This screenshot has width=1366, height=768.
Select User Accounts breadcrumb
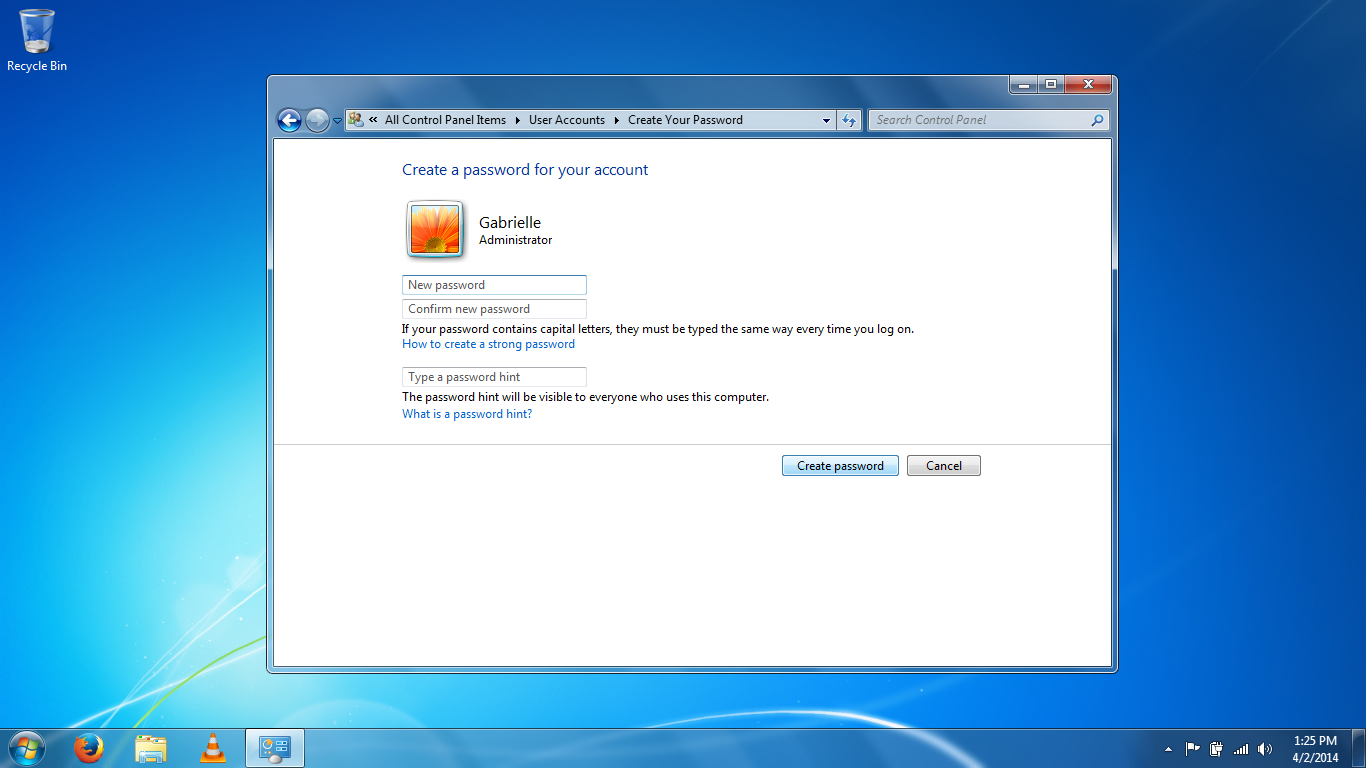(x=567, y=120)
